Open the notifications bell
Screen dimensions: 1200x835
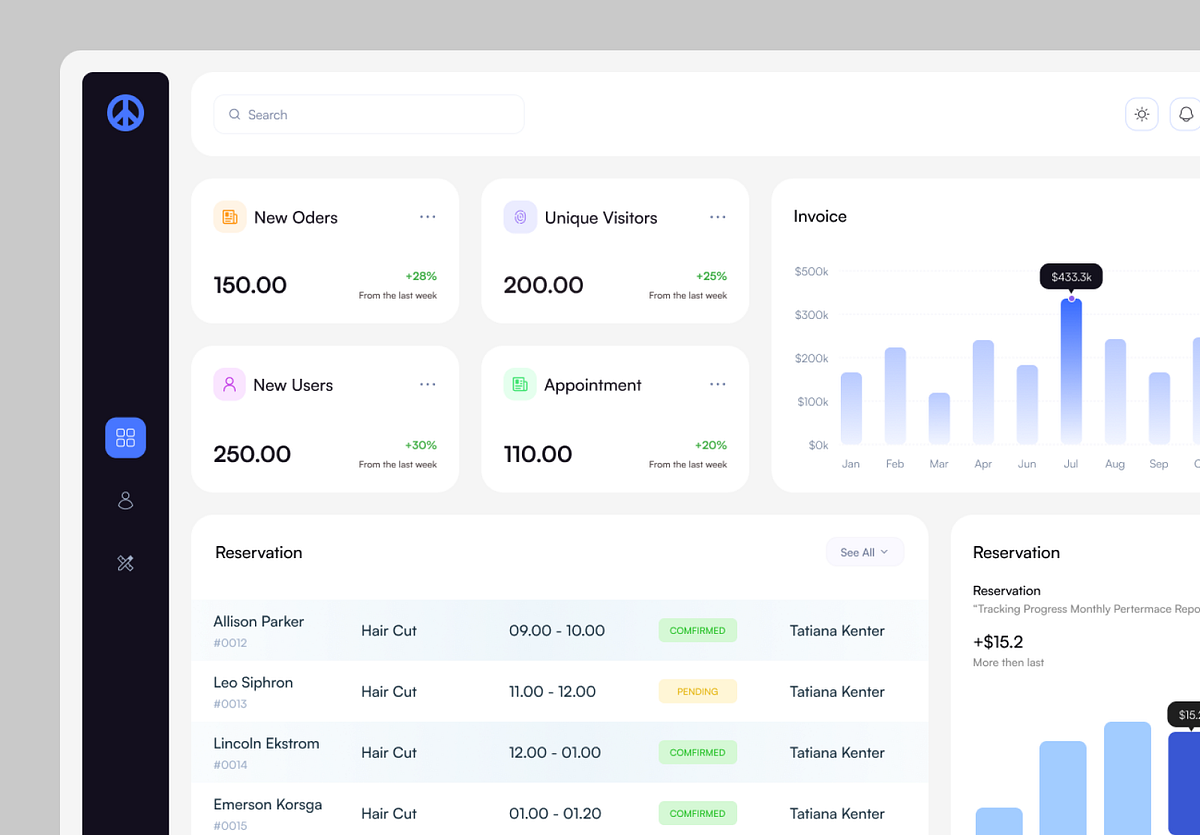click(x=1186, y=114)
